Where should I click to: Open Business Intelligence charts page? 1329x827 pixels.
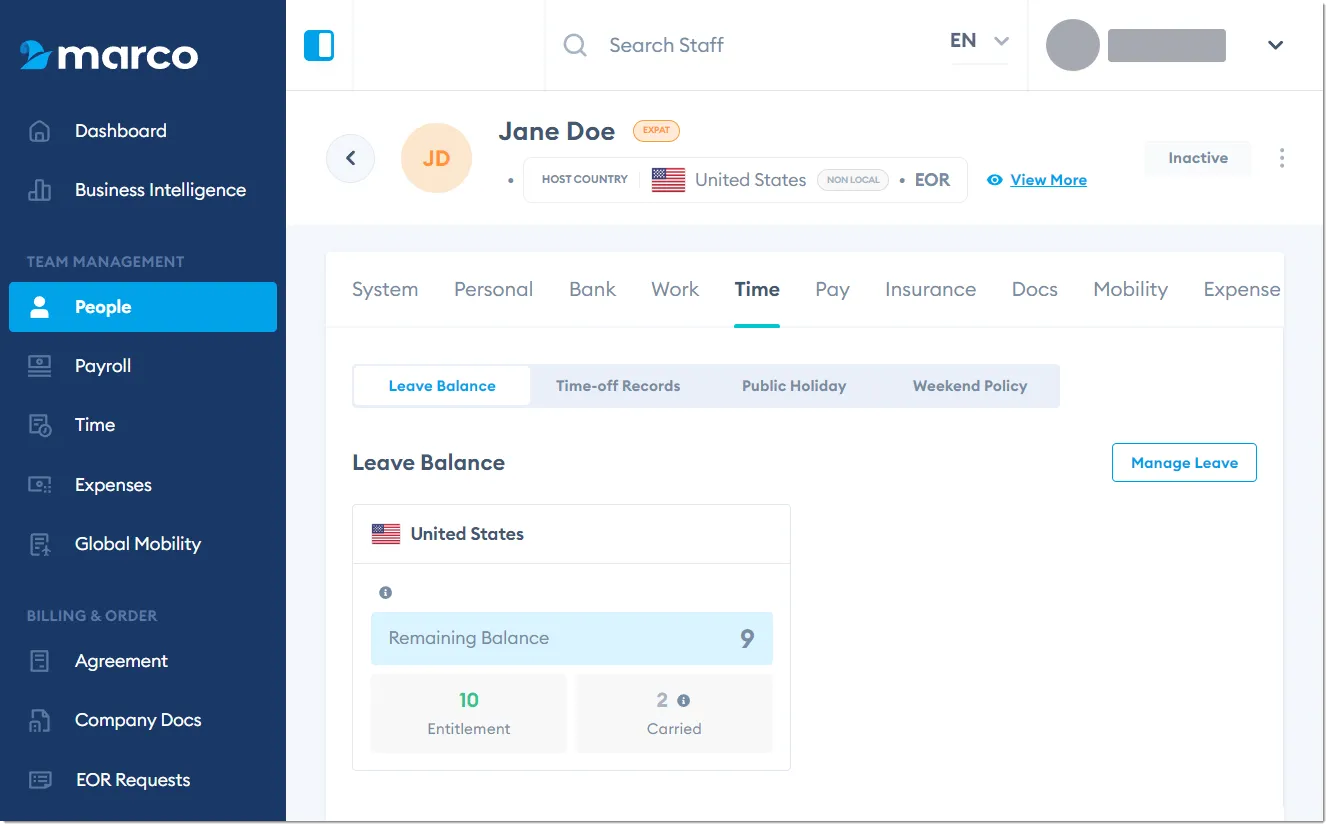(x=160, y=190)
